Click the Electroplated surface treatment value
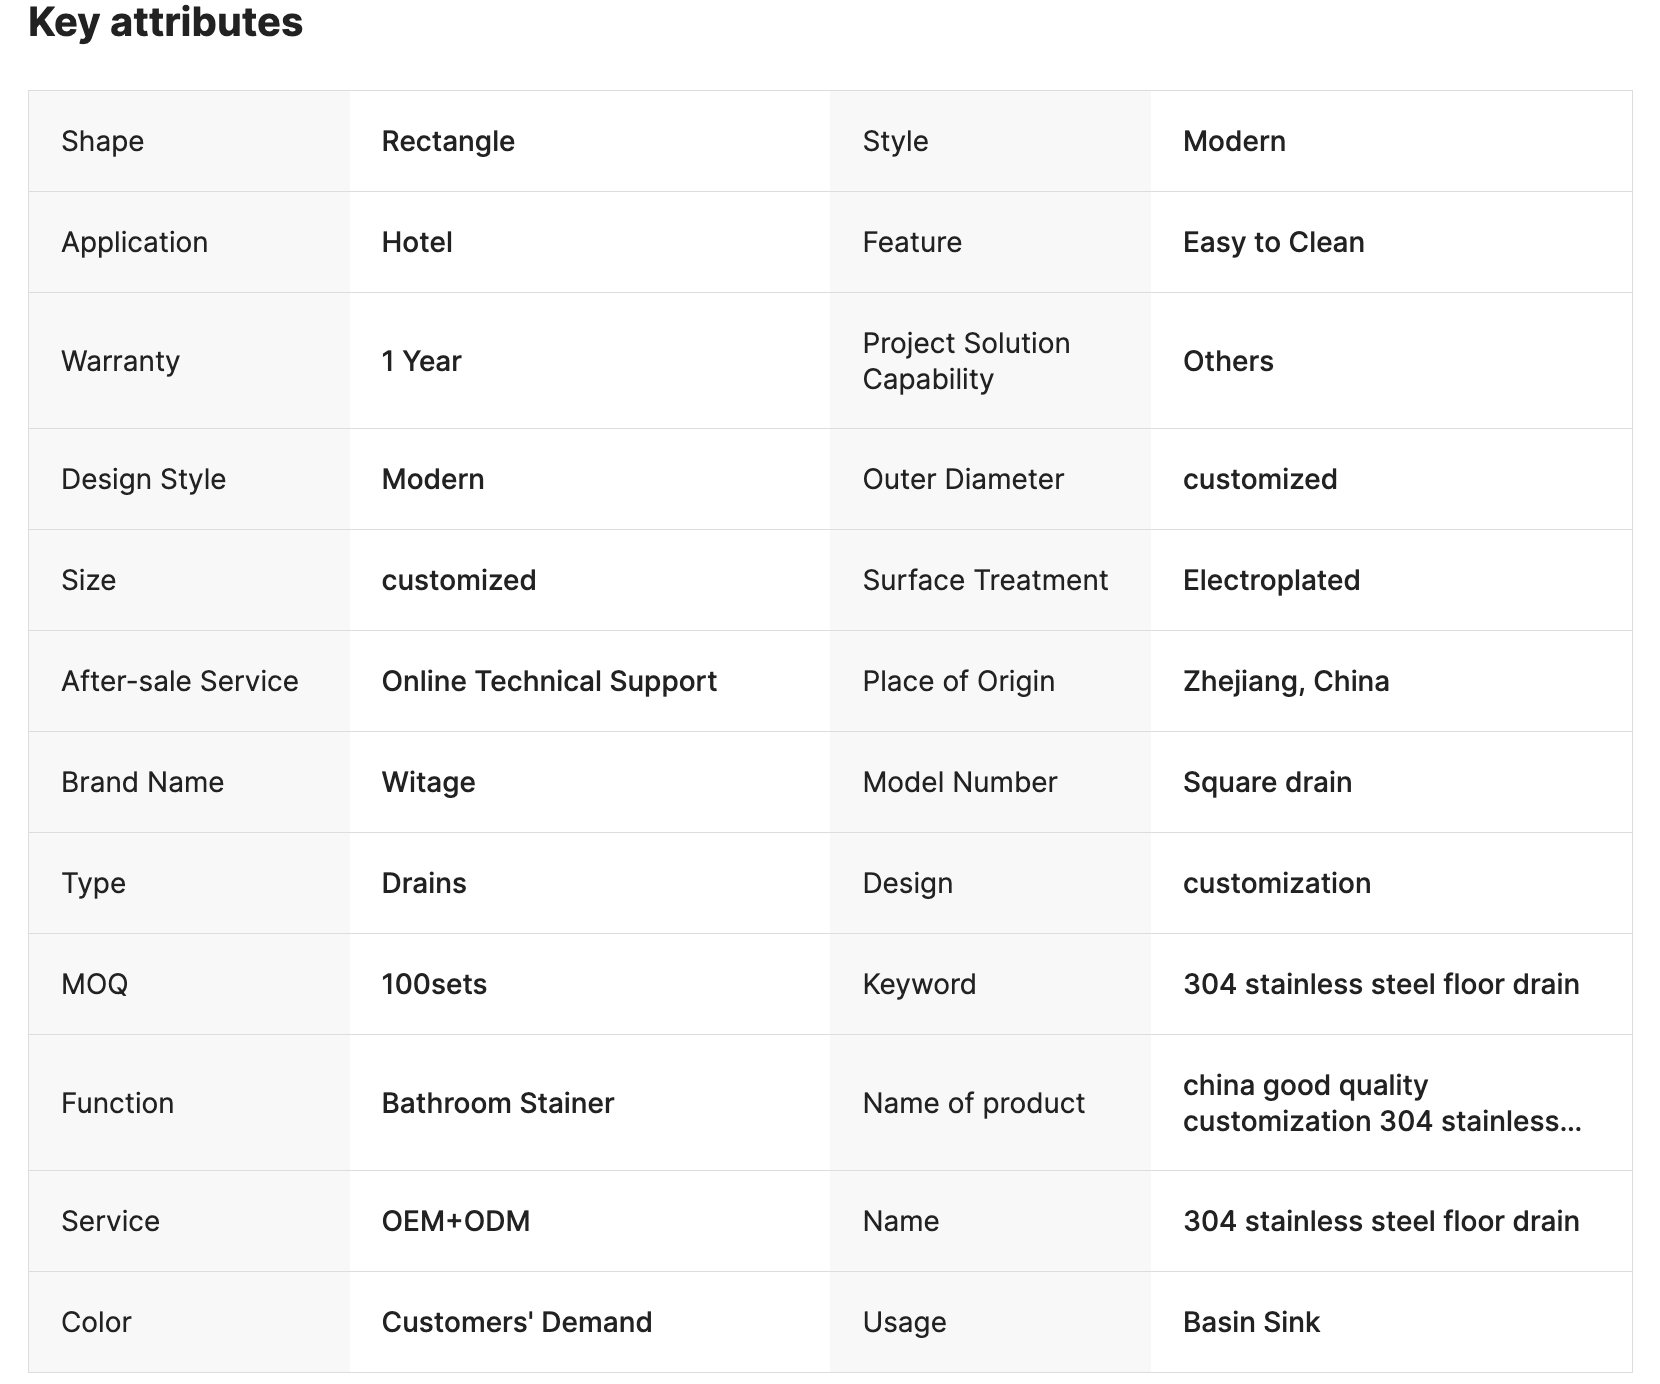 point(1271,580)
